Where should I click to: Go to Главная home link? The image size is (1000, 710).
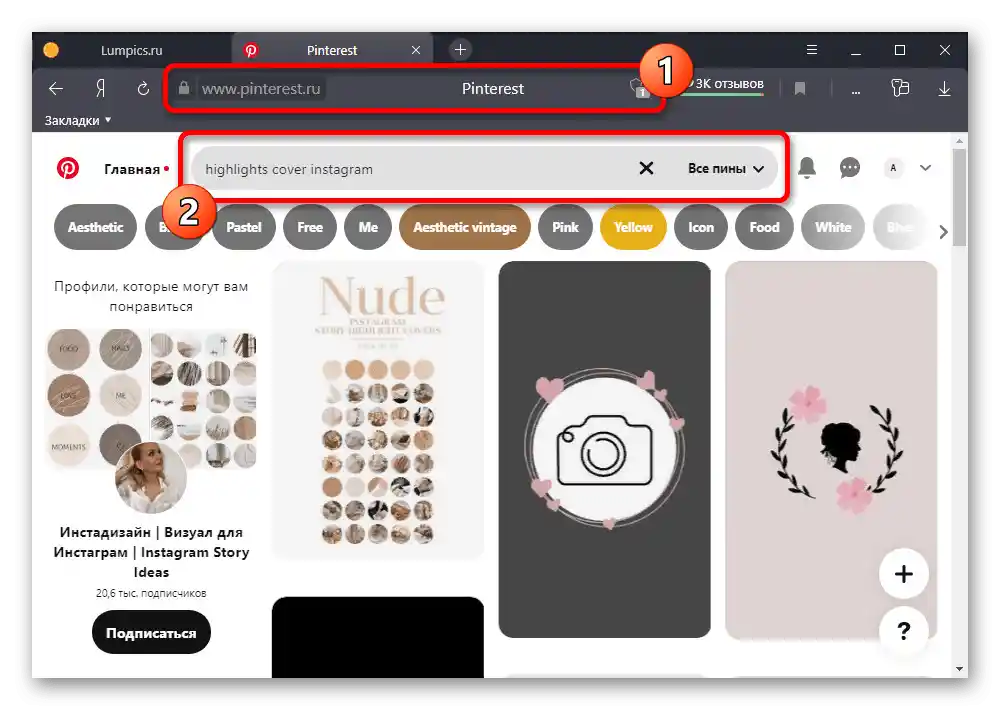132,169
